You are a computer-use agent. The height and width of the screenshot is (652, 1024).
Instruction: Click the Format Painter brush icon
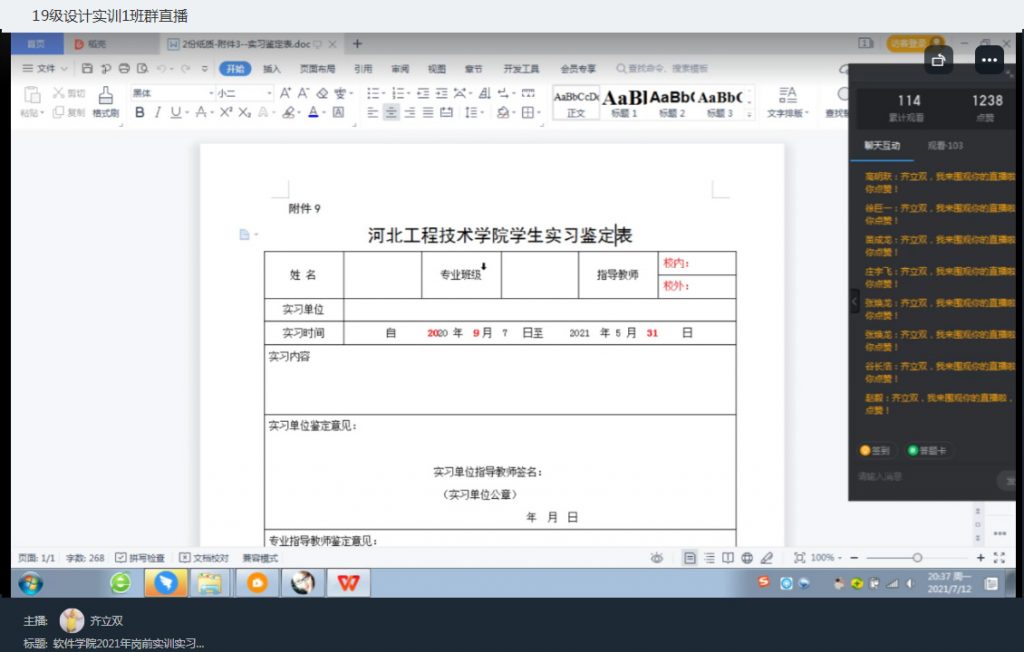click(x=105, y=95)
